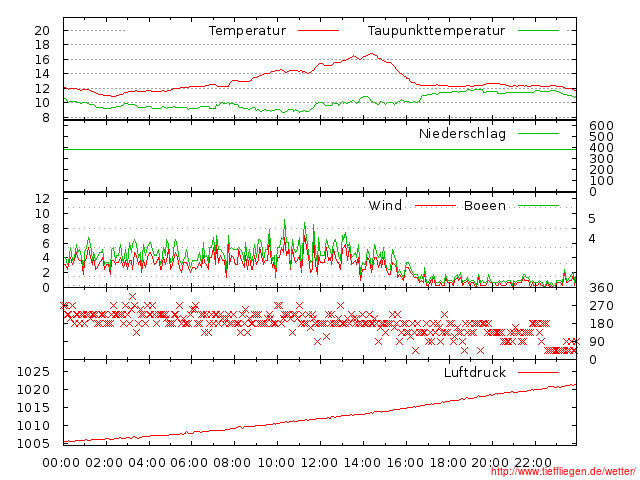Click the Taupunkttemperatur legend label

436,31
